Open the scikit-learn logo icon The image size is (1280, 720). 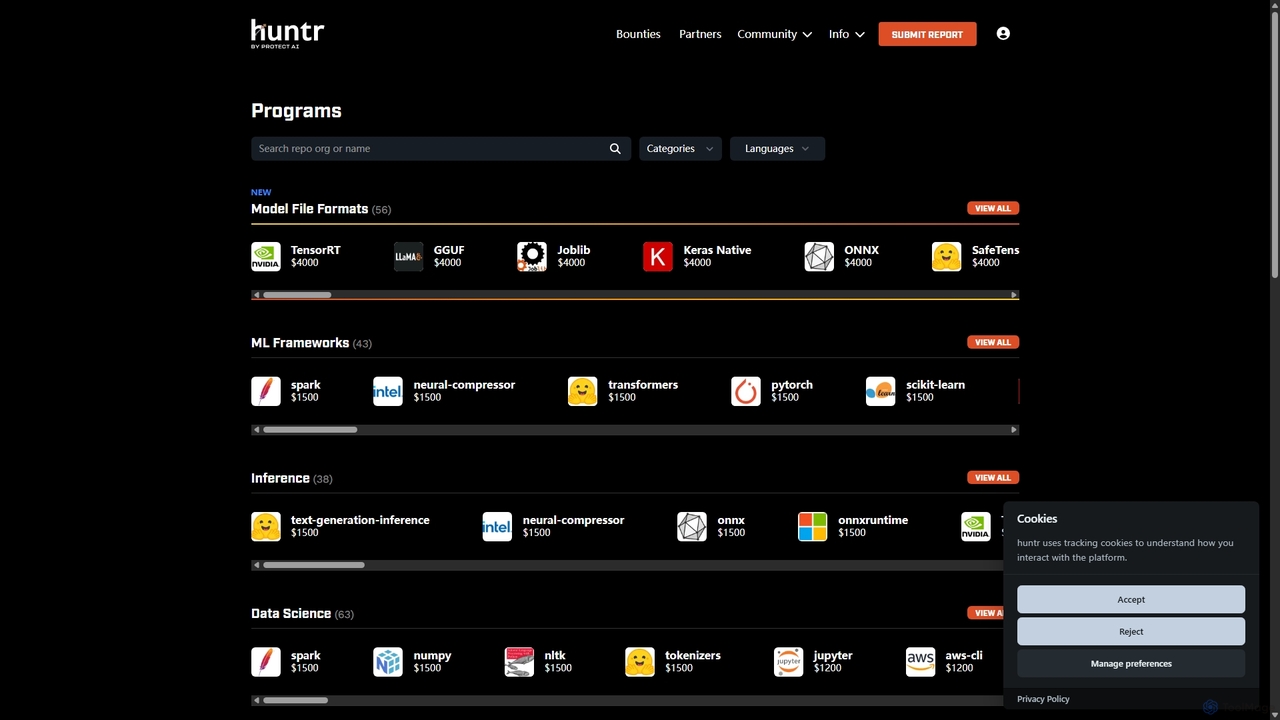click(x=880, y=391)
